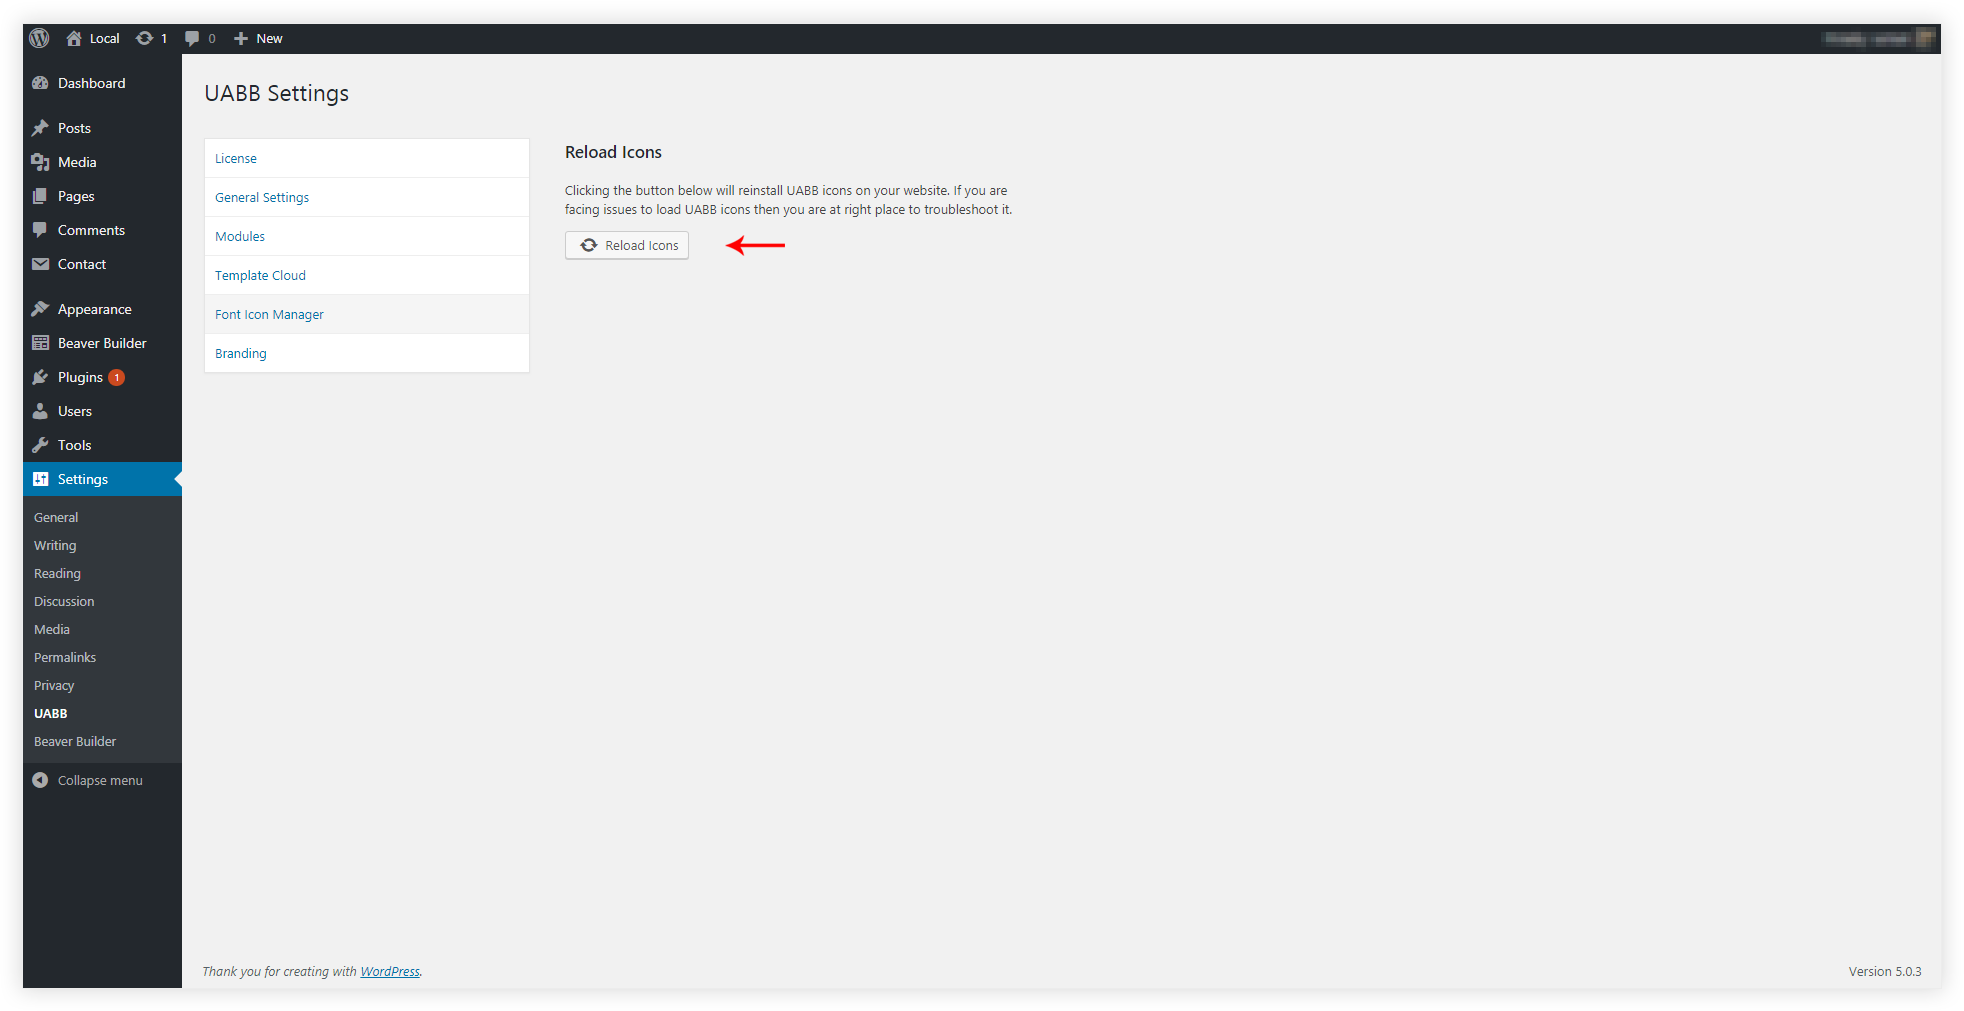1964x1011 pixels.
Task: Open the Beaver Builder sidebar menu
Action: tap(101, 343)
